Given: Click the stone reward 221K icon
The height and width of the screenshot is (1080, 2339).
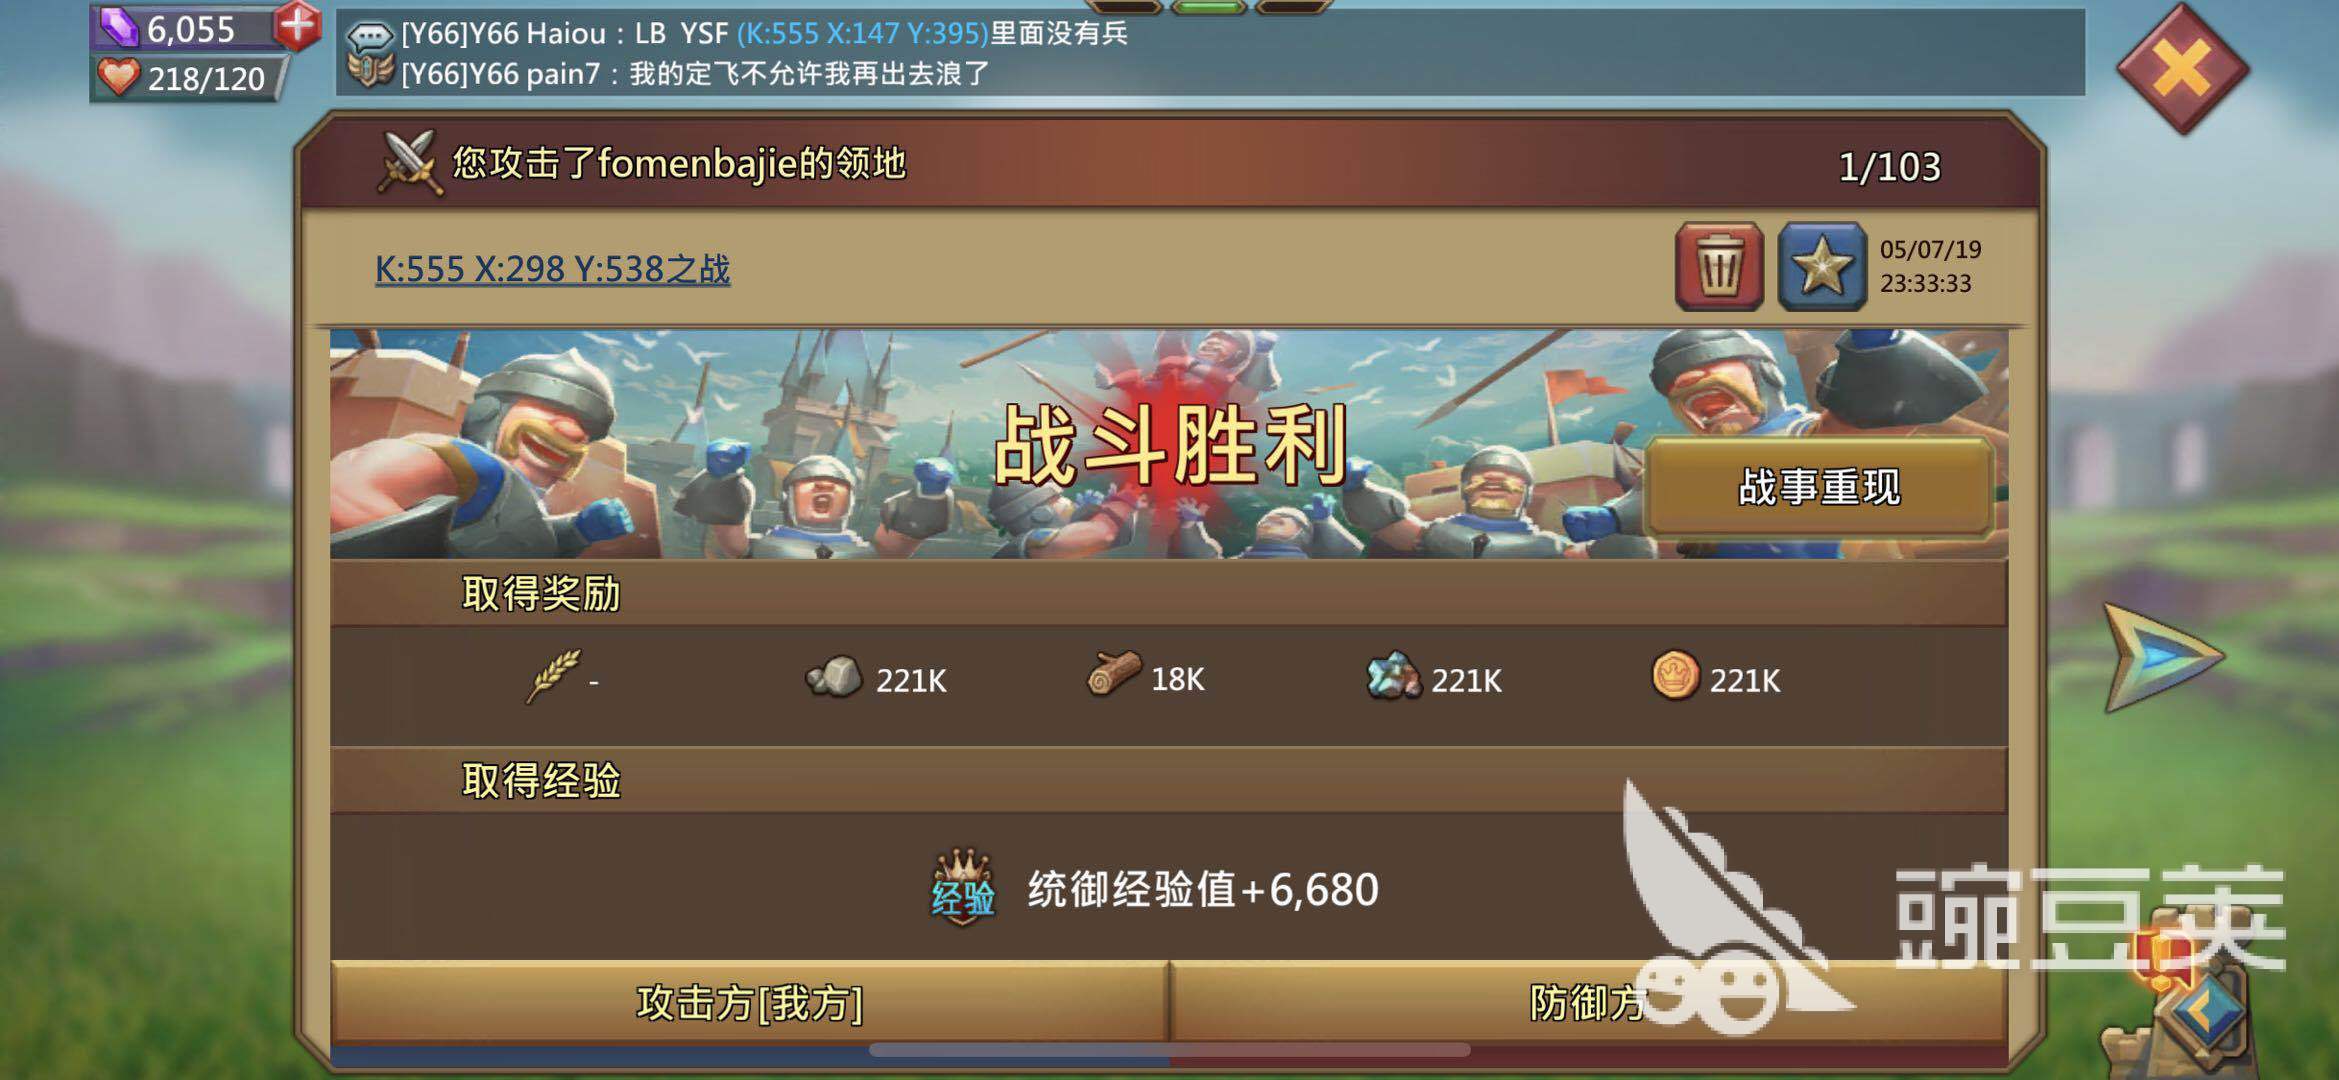Looking at the screenshot, I should pos(834,678).
